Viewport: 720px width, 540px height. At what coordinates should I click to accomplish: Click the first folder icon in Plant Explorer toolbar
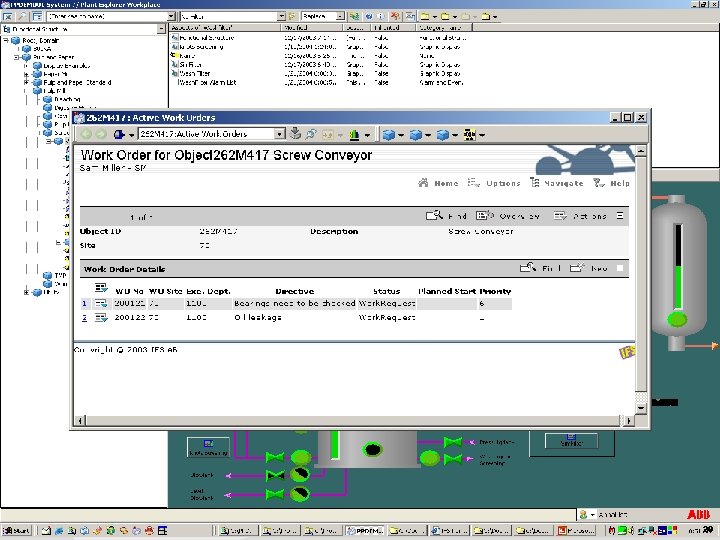[425, 17]
